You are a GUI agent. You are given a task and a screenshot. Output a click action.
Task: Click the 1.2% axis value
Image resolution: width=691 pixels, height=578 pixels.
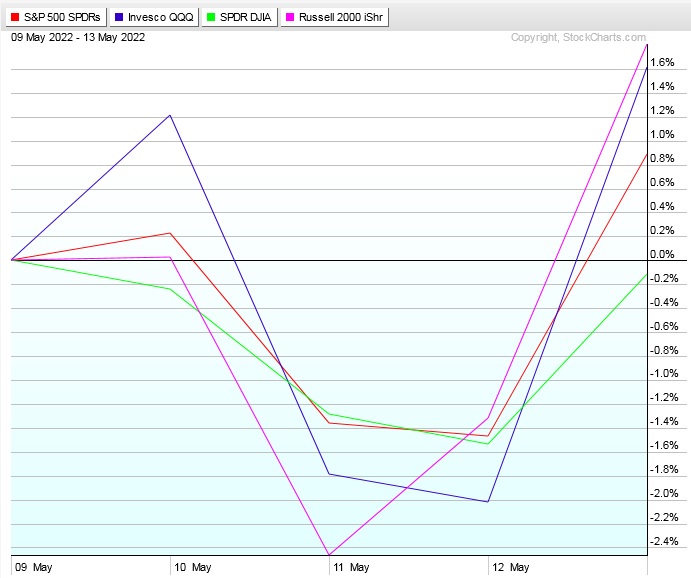point(662,111)
